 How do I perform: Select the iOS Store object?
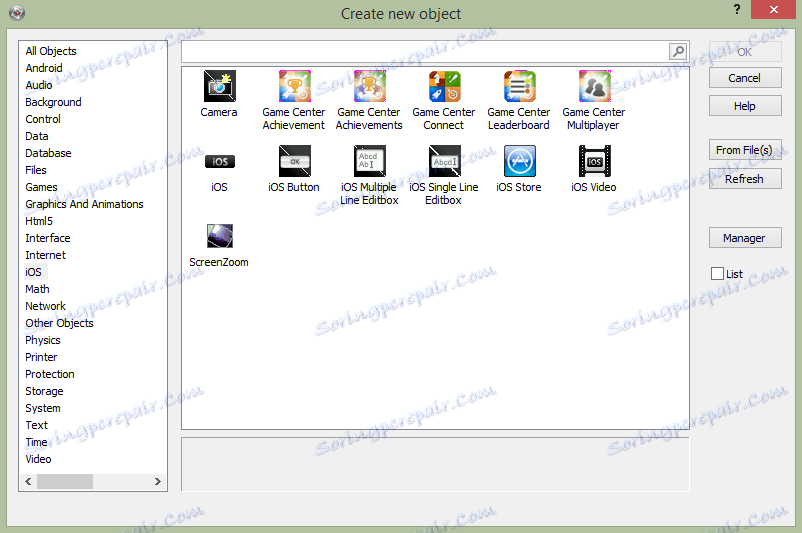(519, 161)
